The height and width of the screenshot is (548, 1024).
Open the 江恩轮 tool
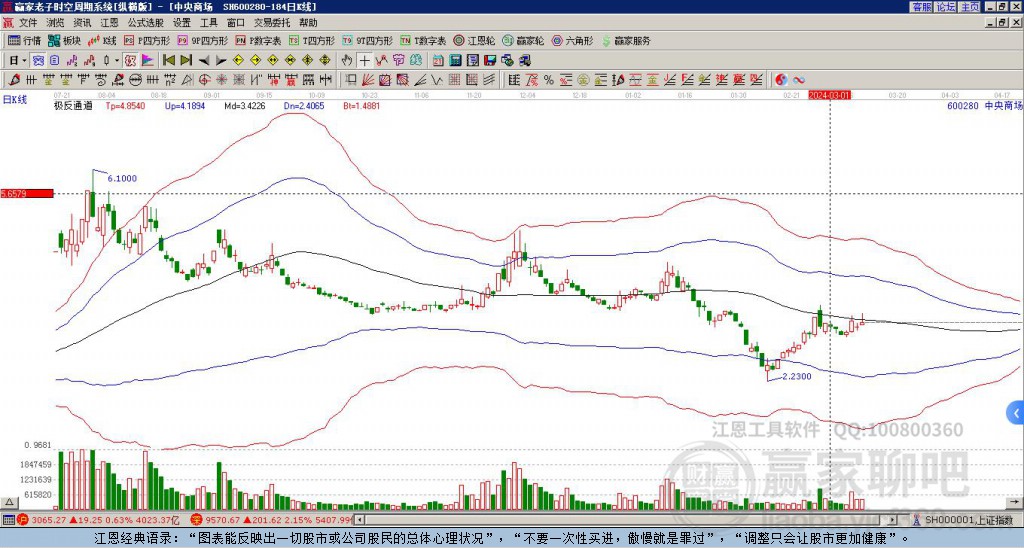(x=473, y=40)
